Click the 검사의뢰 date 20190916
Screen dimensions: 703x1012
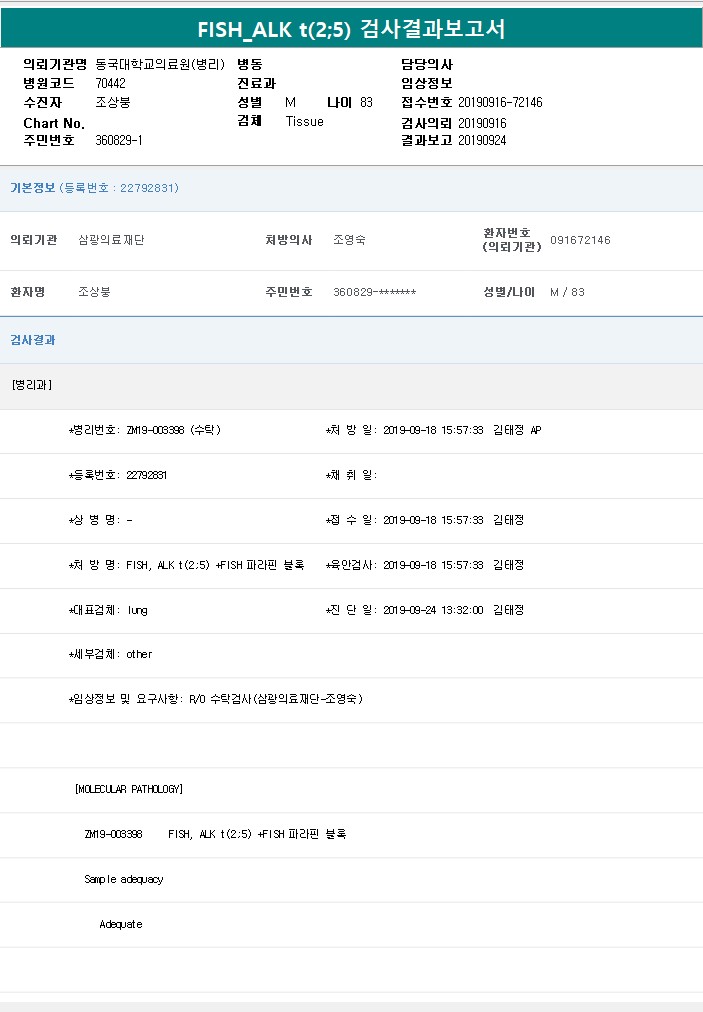482,122
